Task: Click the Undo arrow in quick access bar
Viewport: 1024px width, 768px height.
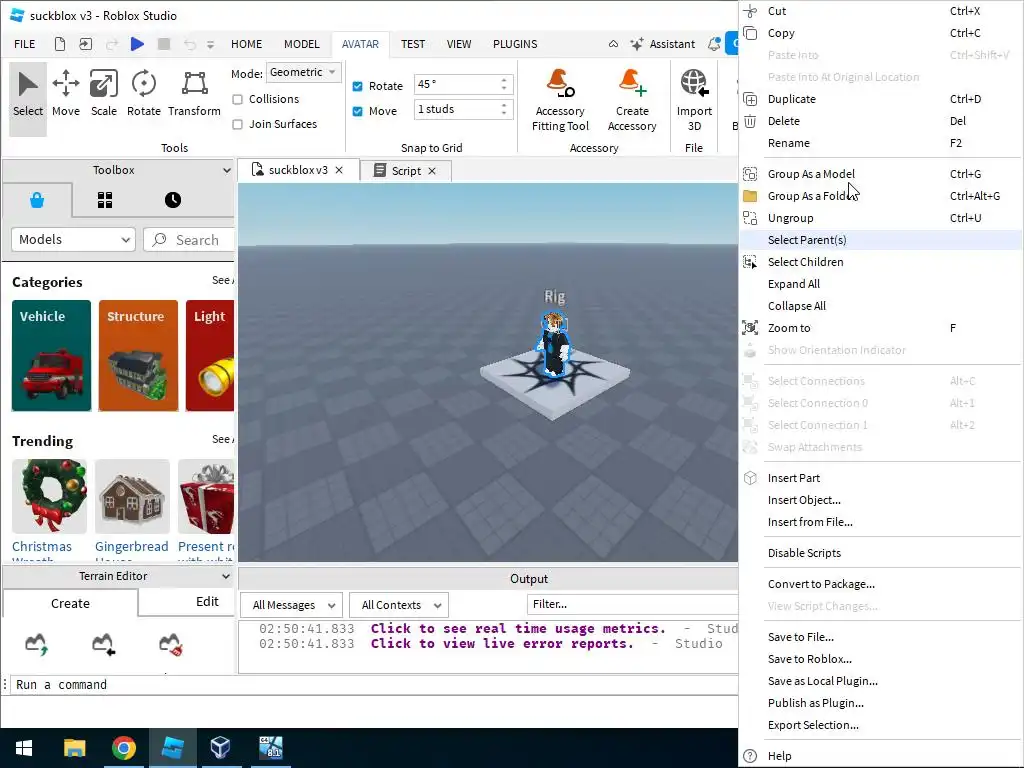Action: tap(189, 44)
